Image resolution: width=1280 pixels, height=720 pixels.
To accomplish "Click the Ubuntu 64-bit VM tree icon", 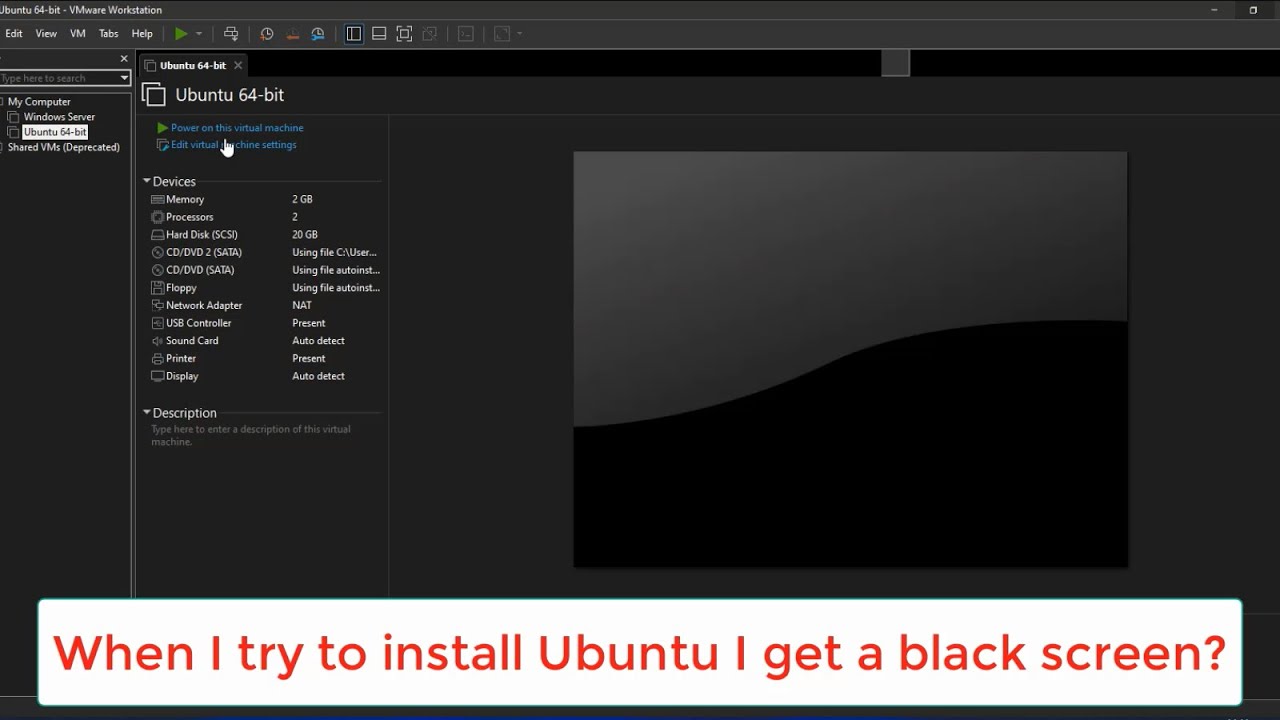I will [14, 132].
